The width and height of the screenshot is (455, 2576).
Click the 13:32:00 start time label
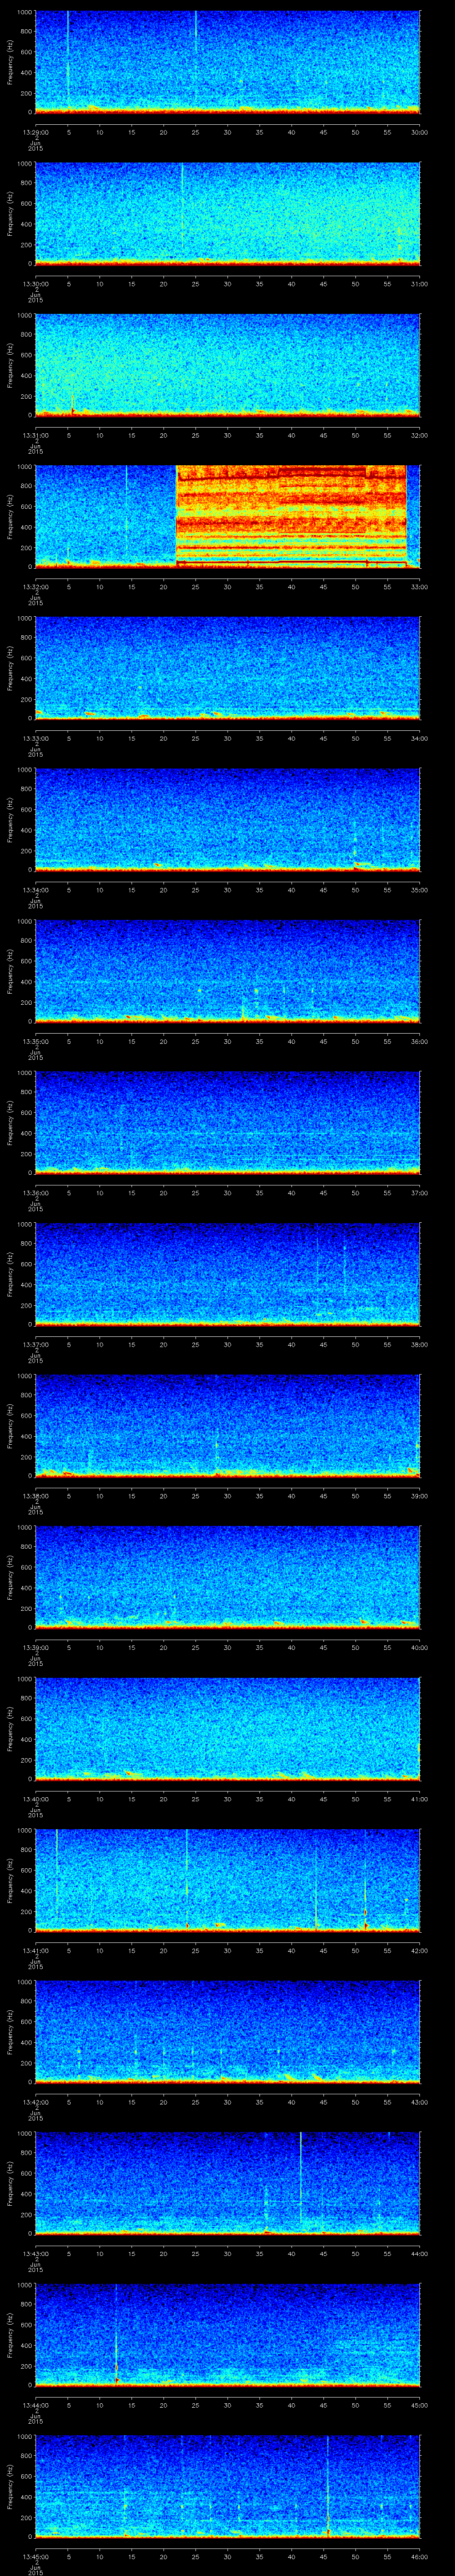[35, 587]
